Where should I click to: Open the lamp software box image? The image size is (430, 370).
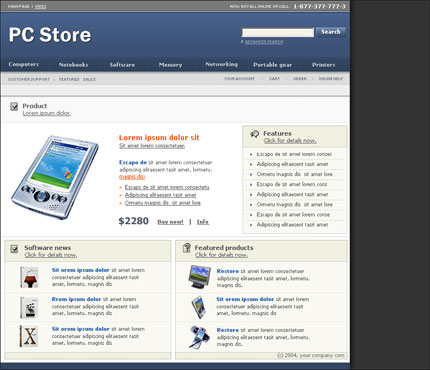click(29, 277)
